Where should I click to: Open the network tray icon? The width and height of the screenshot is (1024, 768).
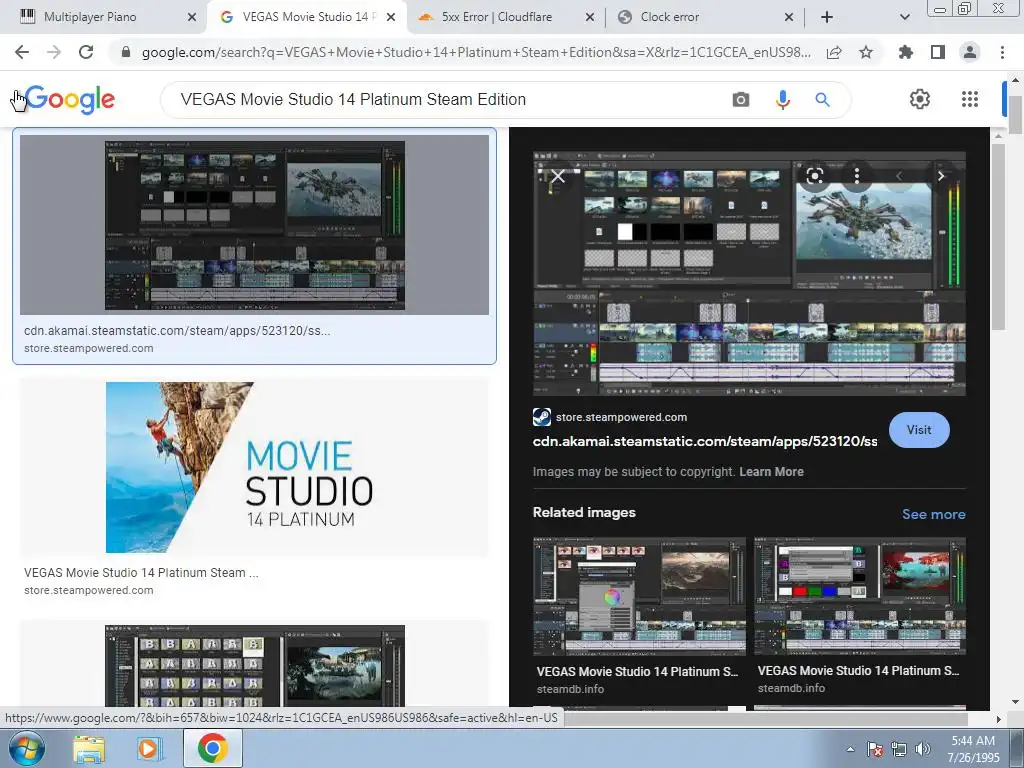(899, 748)
